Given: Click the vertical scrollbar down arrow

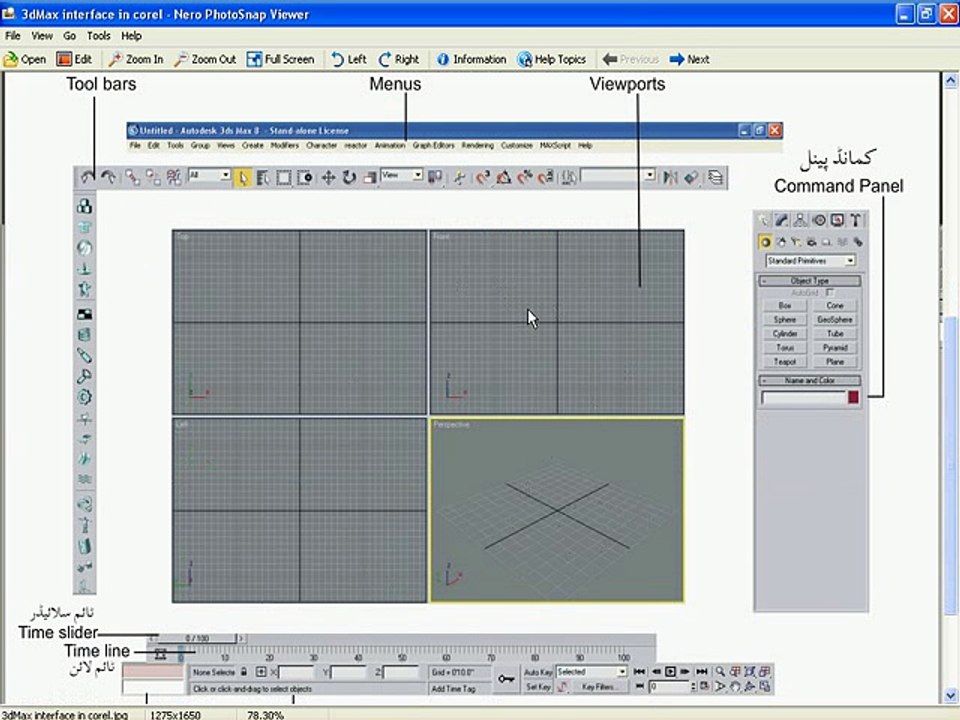Looking at the screenshot, I should [950, 695].
